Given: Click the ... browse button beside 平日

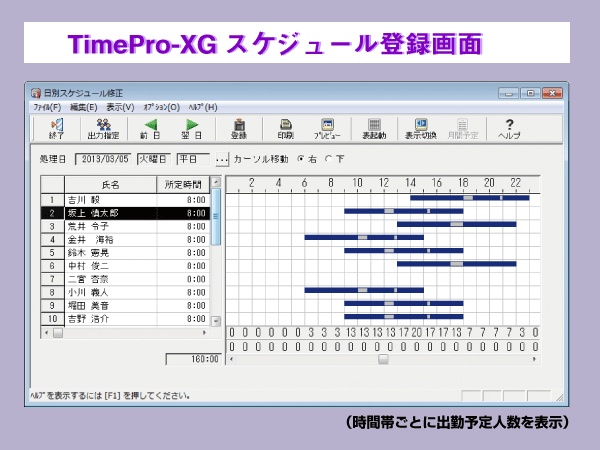Looking at the screenshot, I should 222,159.
